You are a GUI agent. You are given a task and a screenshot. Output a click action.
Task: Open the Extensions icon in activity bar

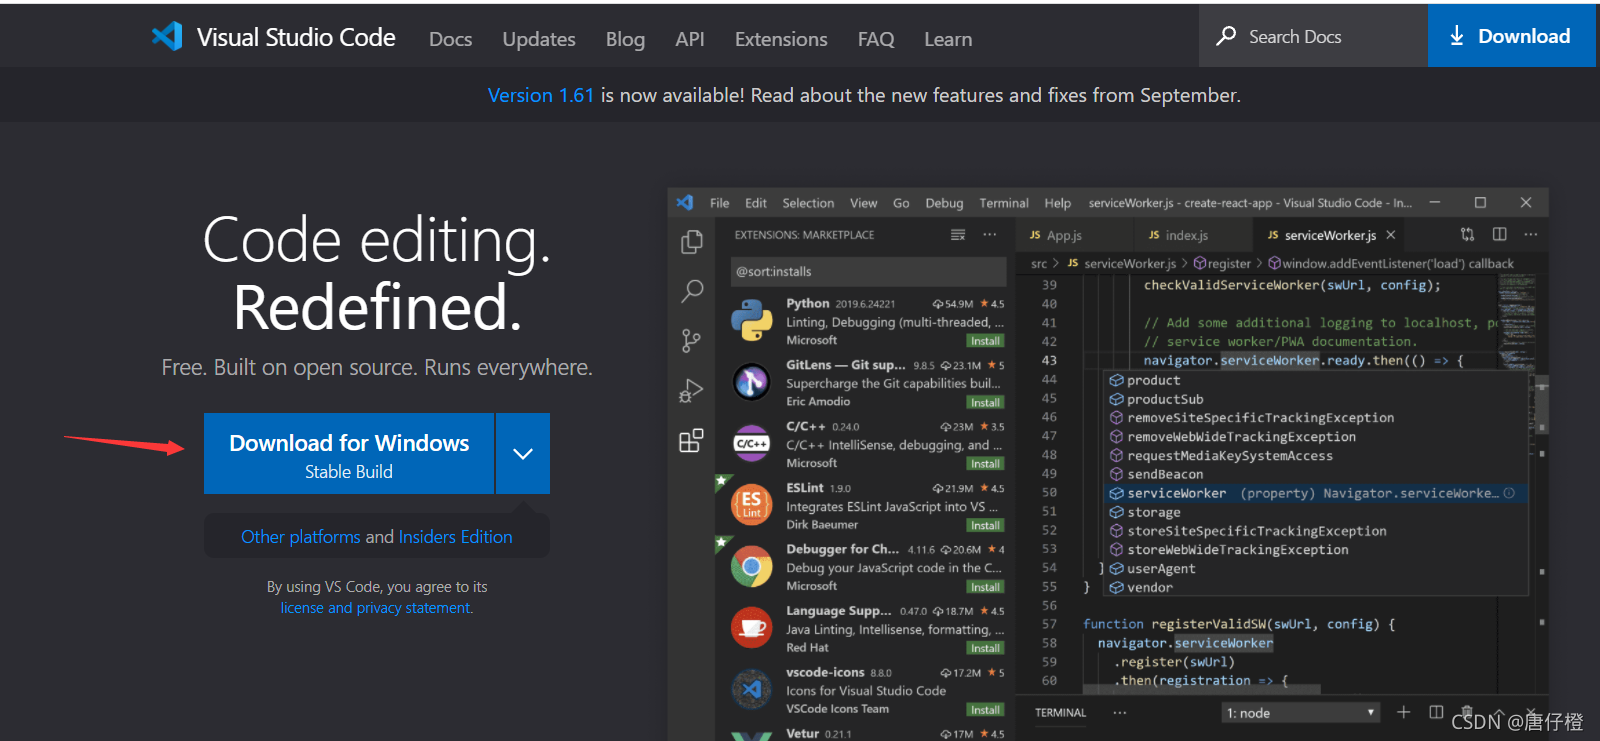click(691, 441)
